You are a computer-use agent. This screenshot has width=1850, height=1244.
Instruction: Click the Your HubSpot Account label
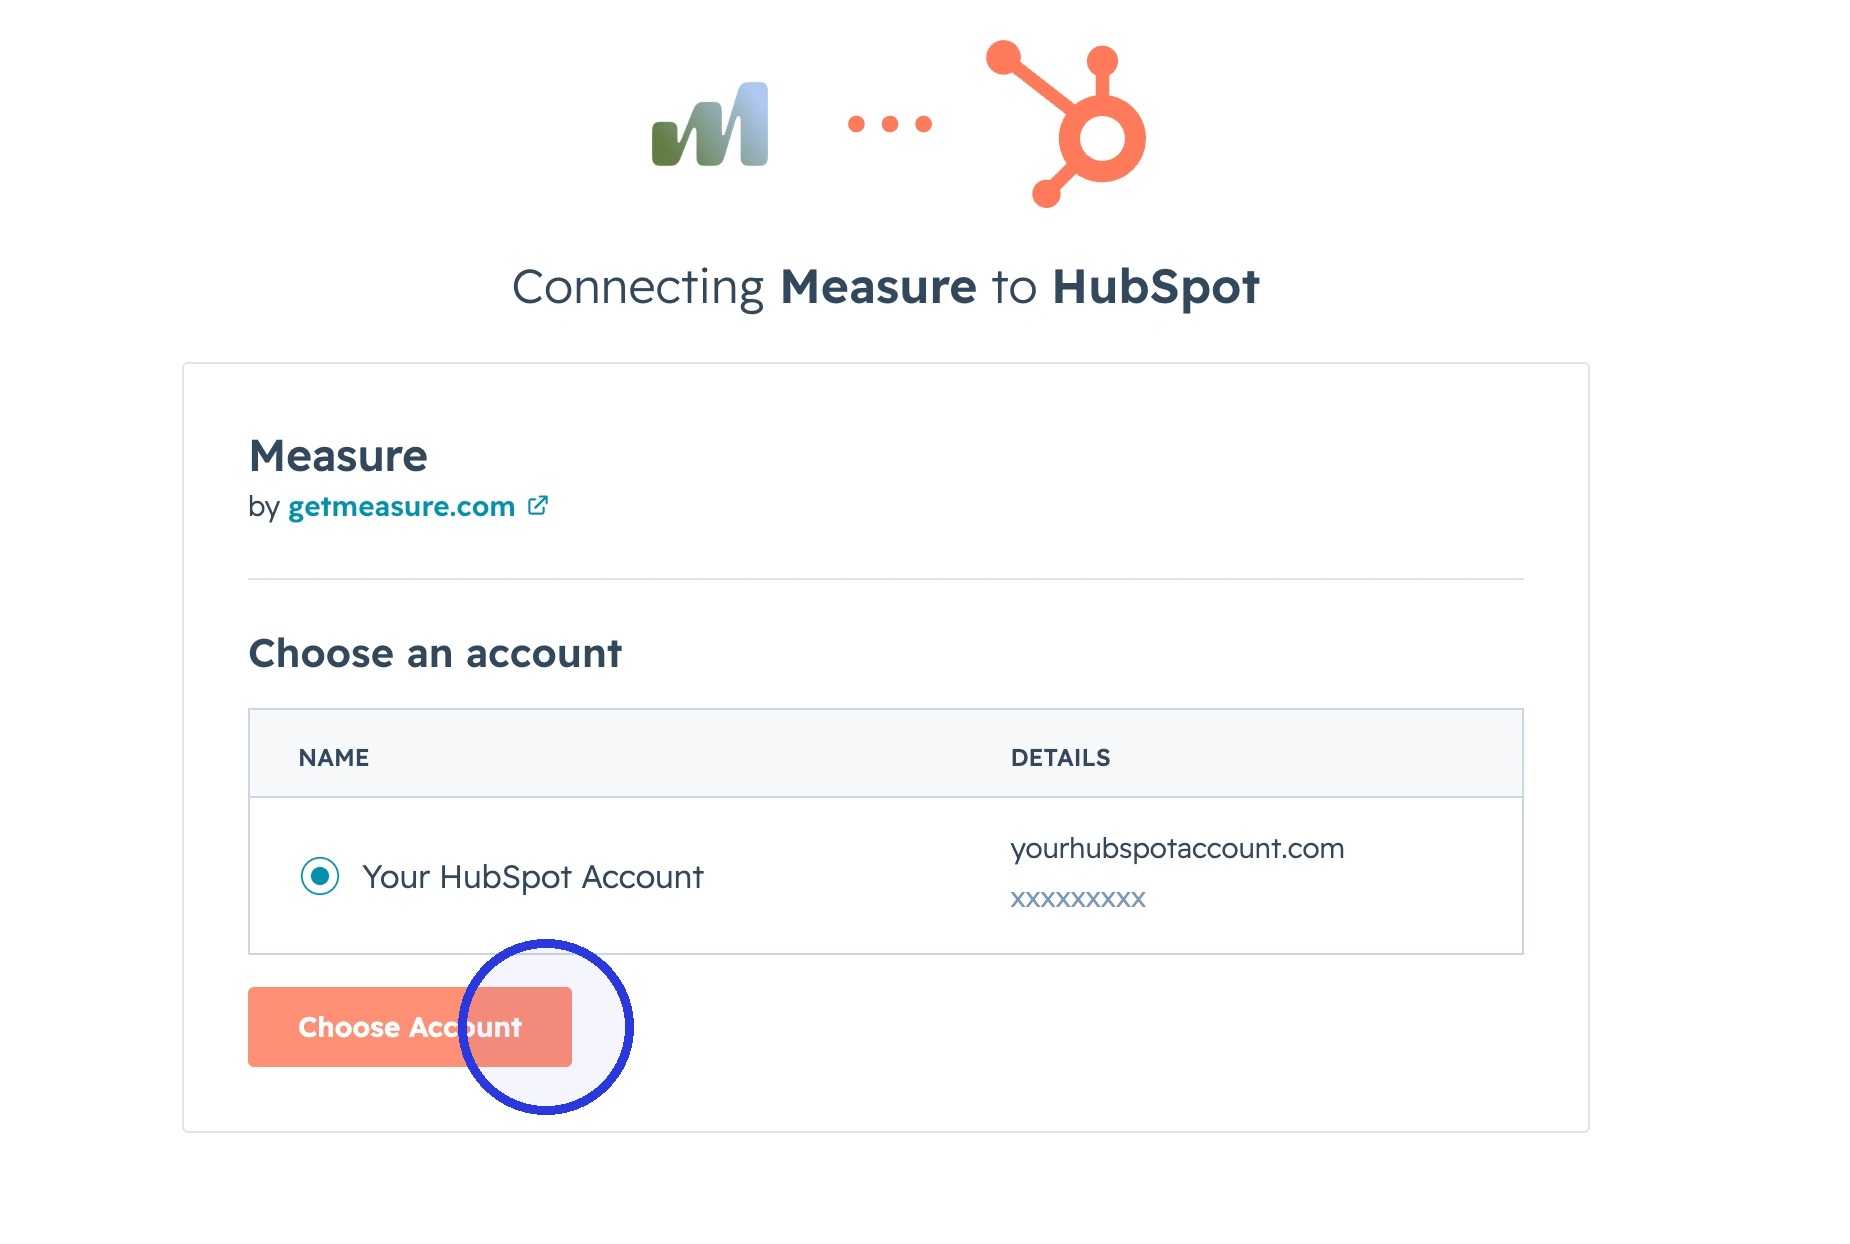(x=533, y=877)
